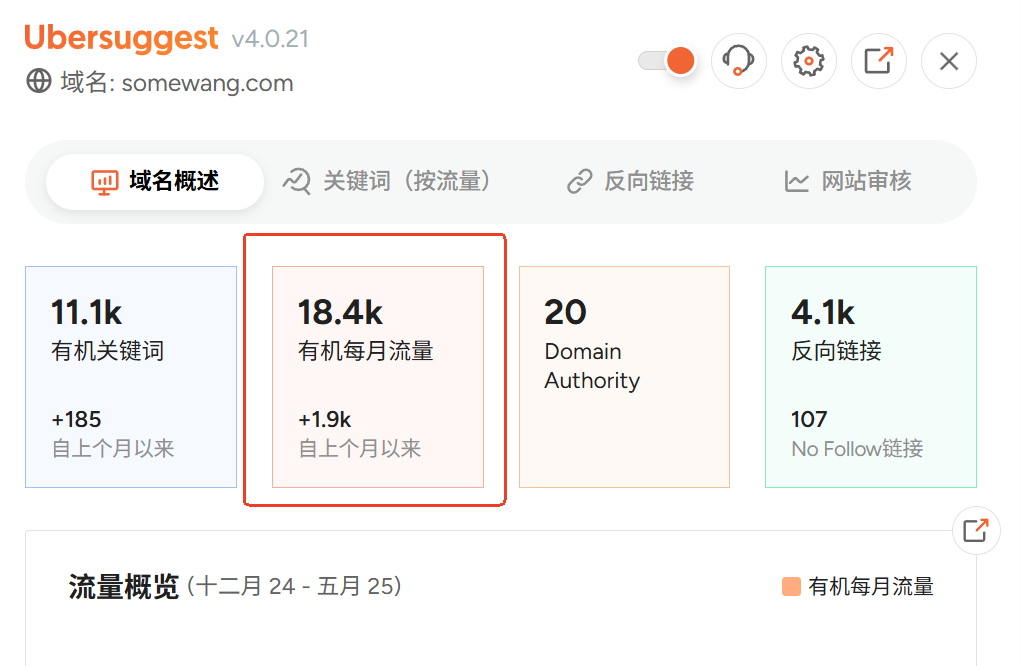Click the +185 change value
The width and height of the screenshot is (1020, 666).
coord(77,420)
